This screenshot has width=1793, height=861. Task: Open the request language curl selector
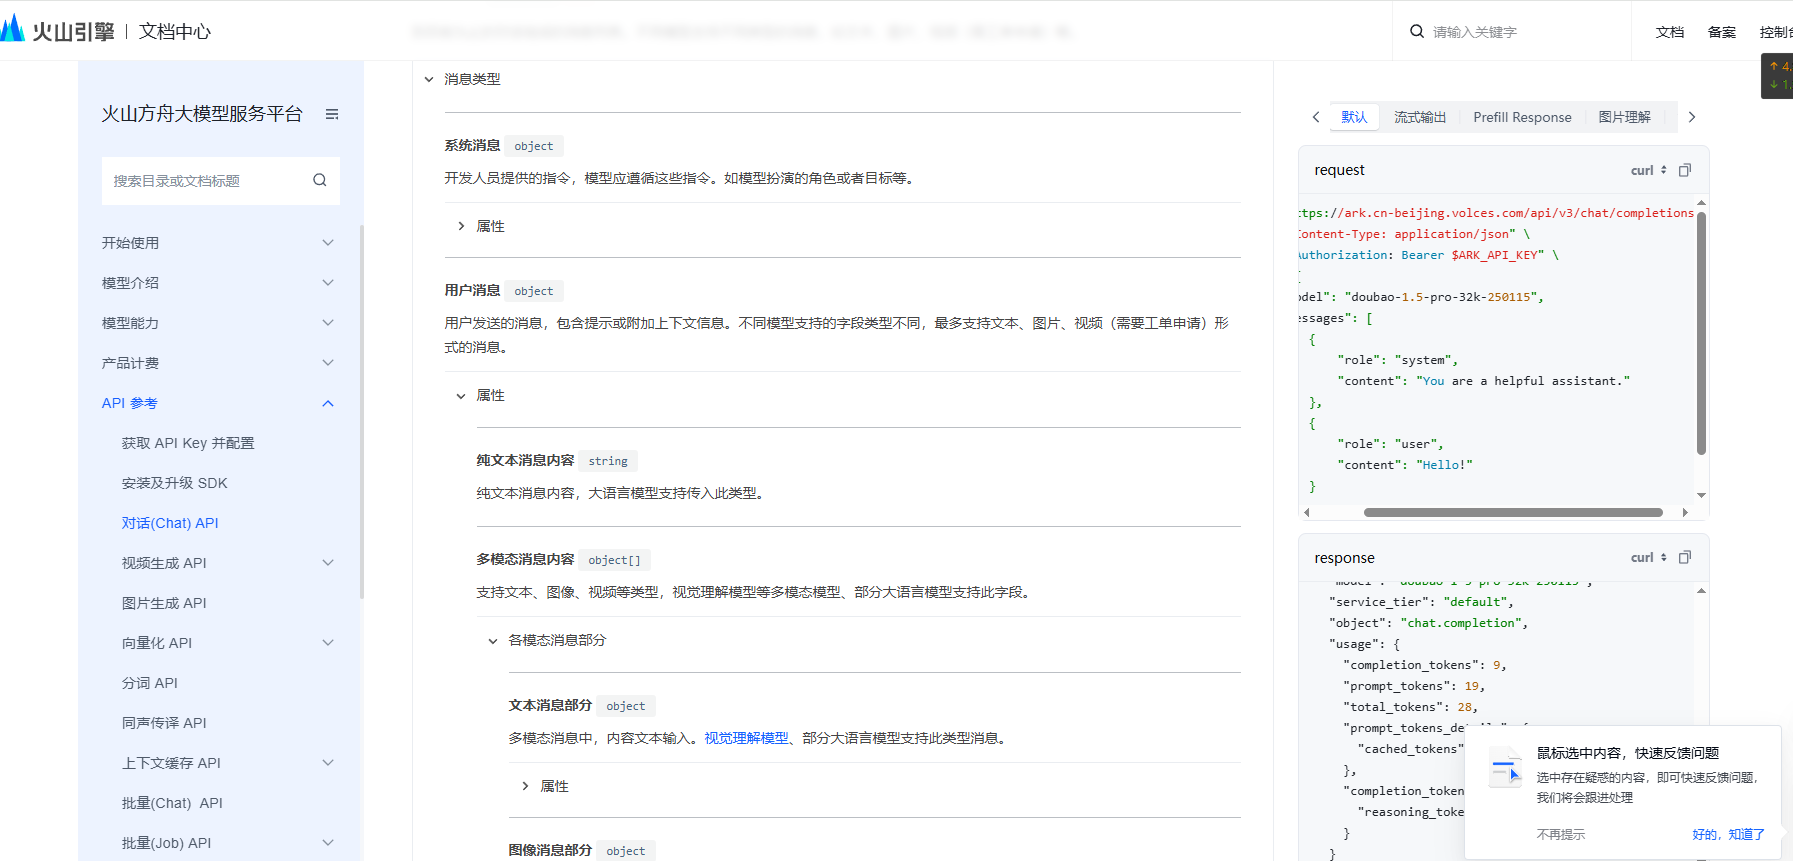[x=1649, y=170]
